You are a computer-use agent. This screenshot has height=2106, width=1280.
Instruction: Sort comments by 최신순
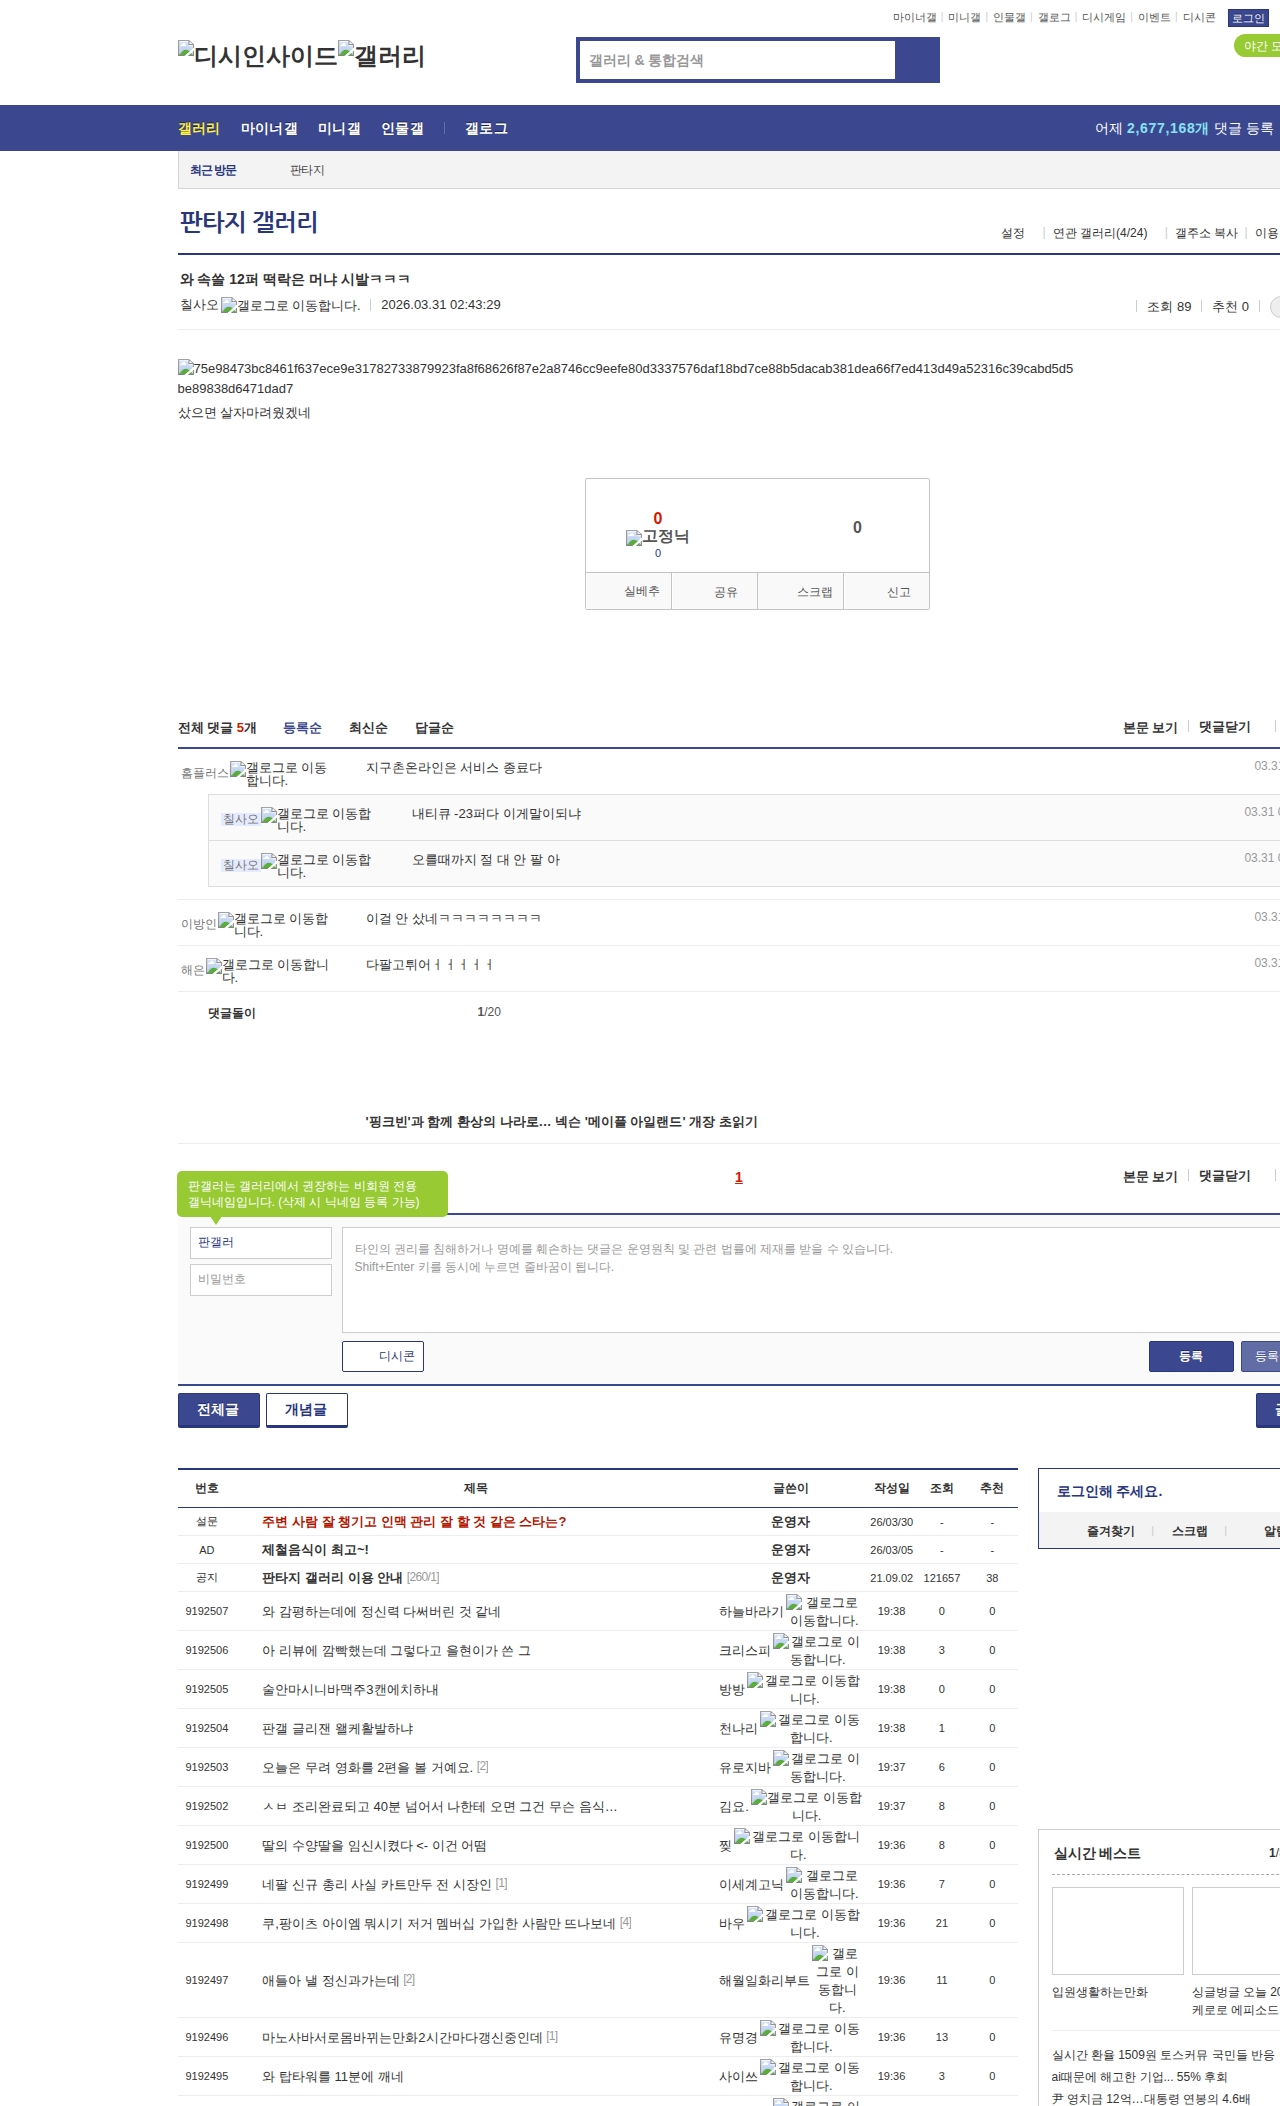pyautogui.click(x=368, y=728)
